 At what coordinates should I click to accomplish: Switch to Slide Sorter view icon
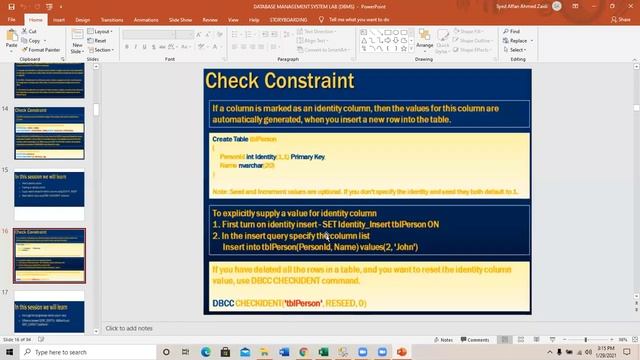tap(521, 340)
